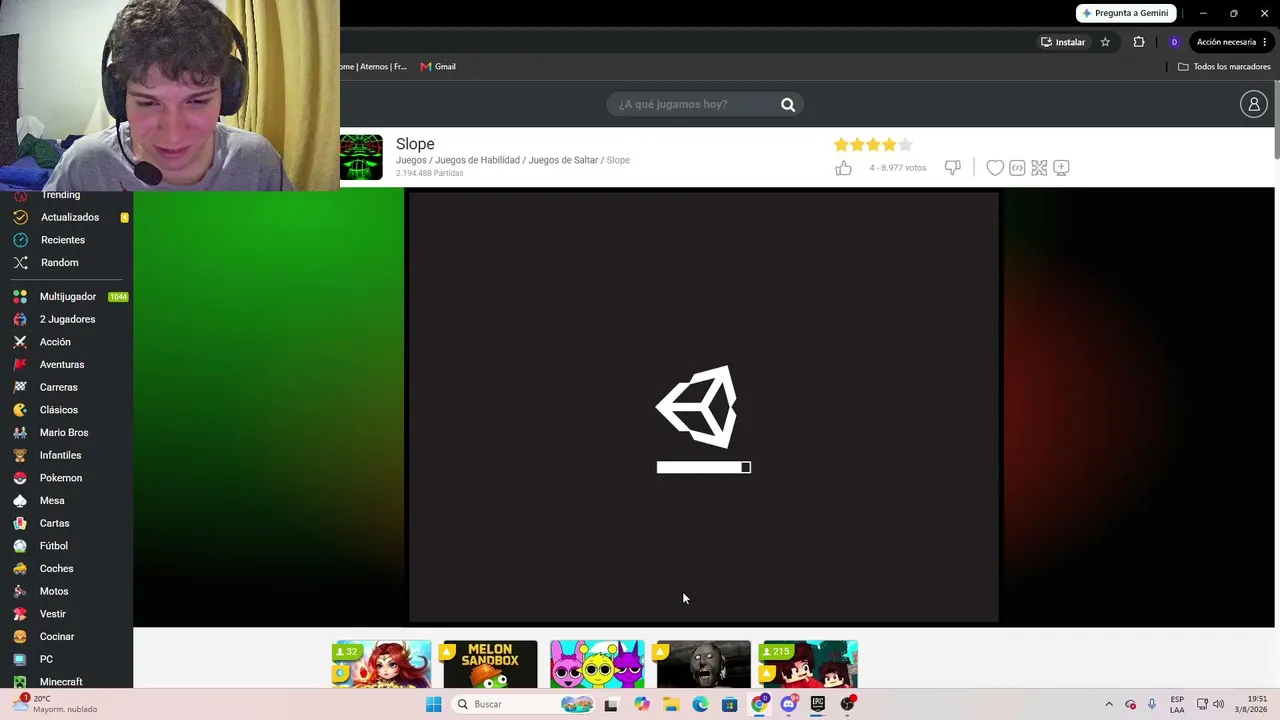Open the Coches category
The width and height of the screenshot is (1280, 720).
[x=57, y=568]
